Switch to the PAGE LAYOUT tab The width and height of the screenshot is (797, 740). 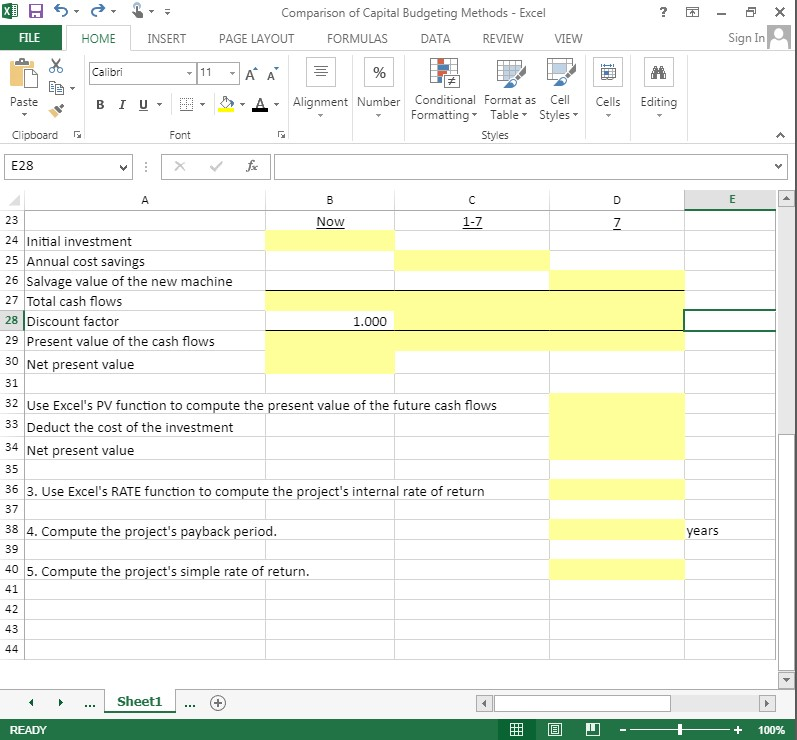pos(256,39)
